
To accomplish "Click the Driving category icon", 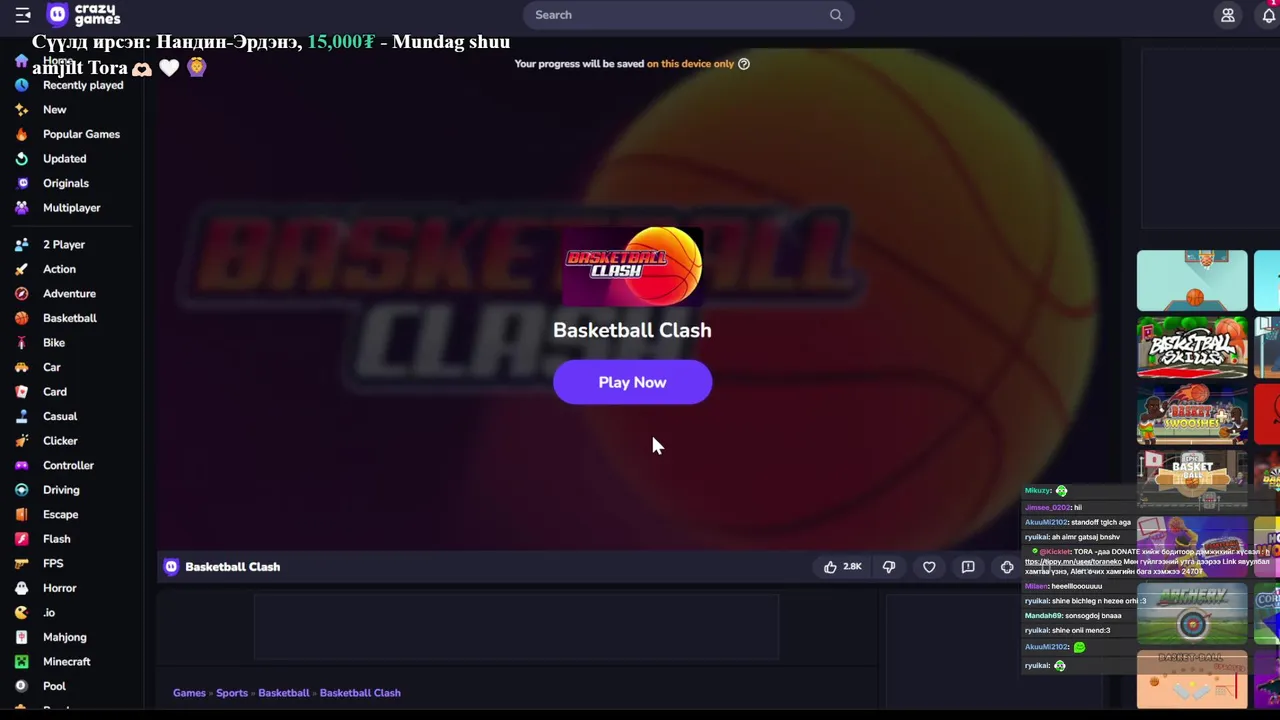I will click(21, 490).
